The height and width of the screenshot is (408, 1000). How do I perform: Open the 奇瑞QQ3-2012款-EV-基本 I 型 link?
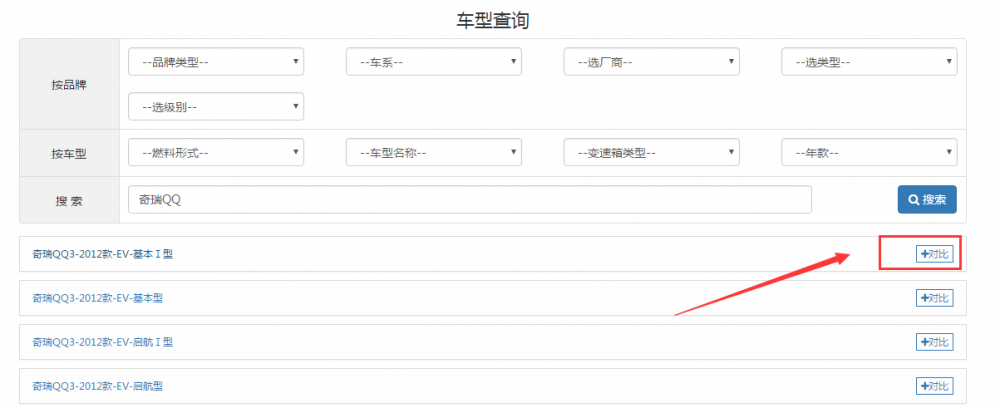pos(102,255)
